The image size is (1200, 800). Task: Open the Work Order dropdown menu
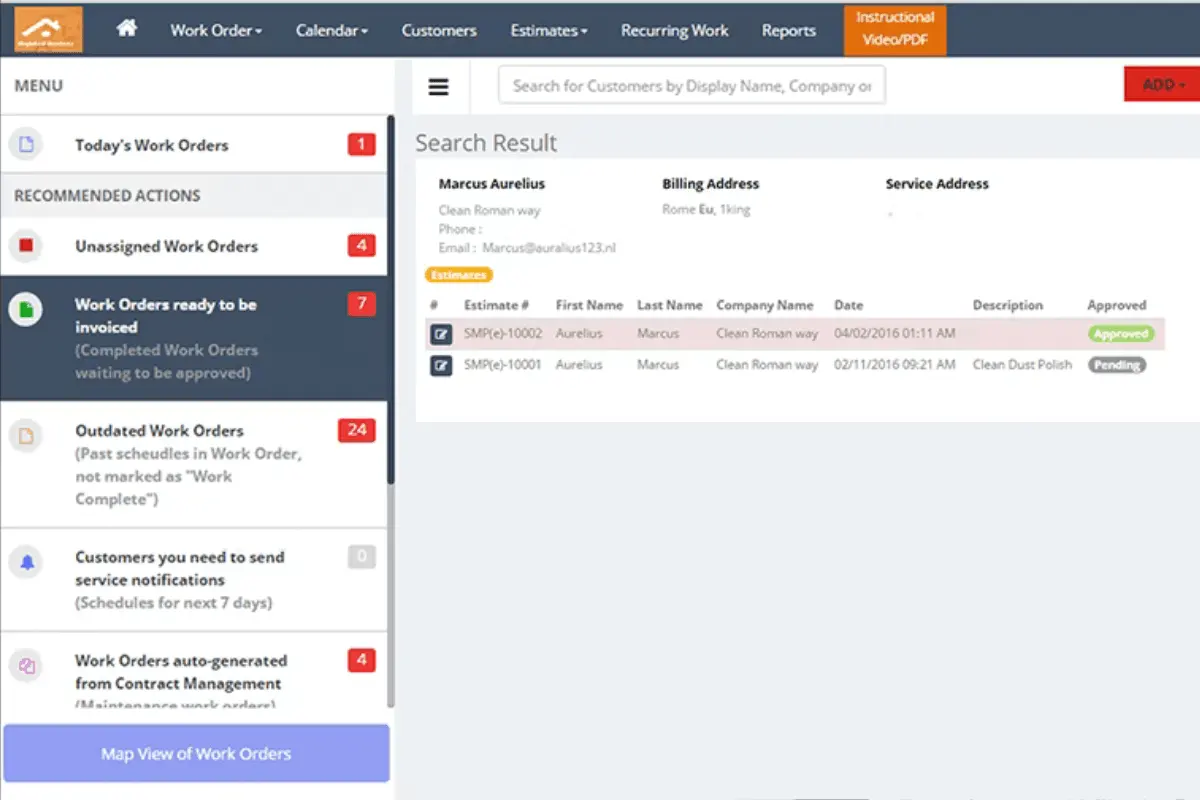(x=216, y=30)
